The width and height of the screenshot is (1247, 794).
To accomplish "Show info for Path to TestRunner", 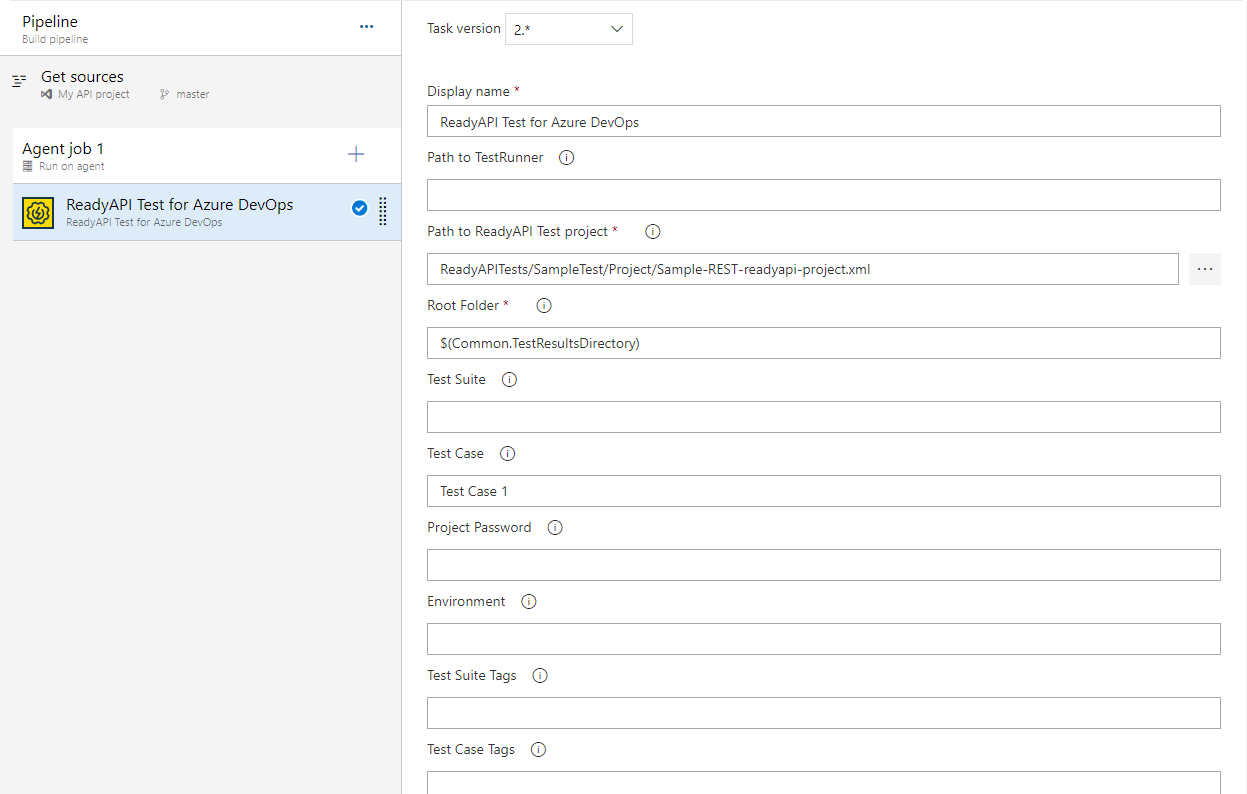I will click(567, 158).
